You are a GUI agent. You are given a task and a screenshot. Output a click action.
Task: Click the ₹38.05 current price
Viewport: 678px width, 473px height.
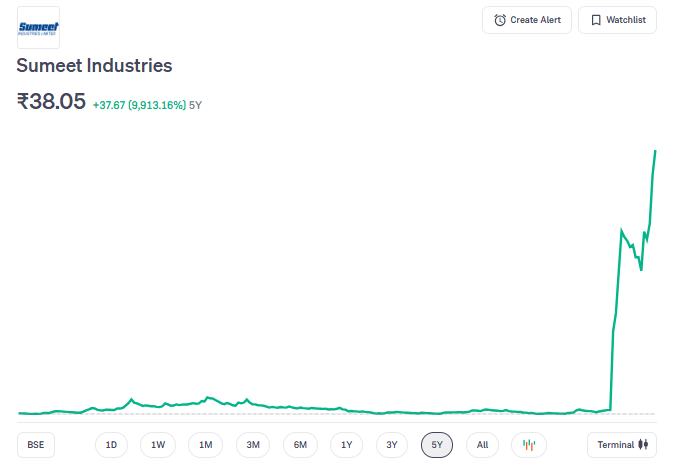pos(51,101)
